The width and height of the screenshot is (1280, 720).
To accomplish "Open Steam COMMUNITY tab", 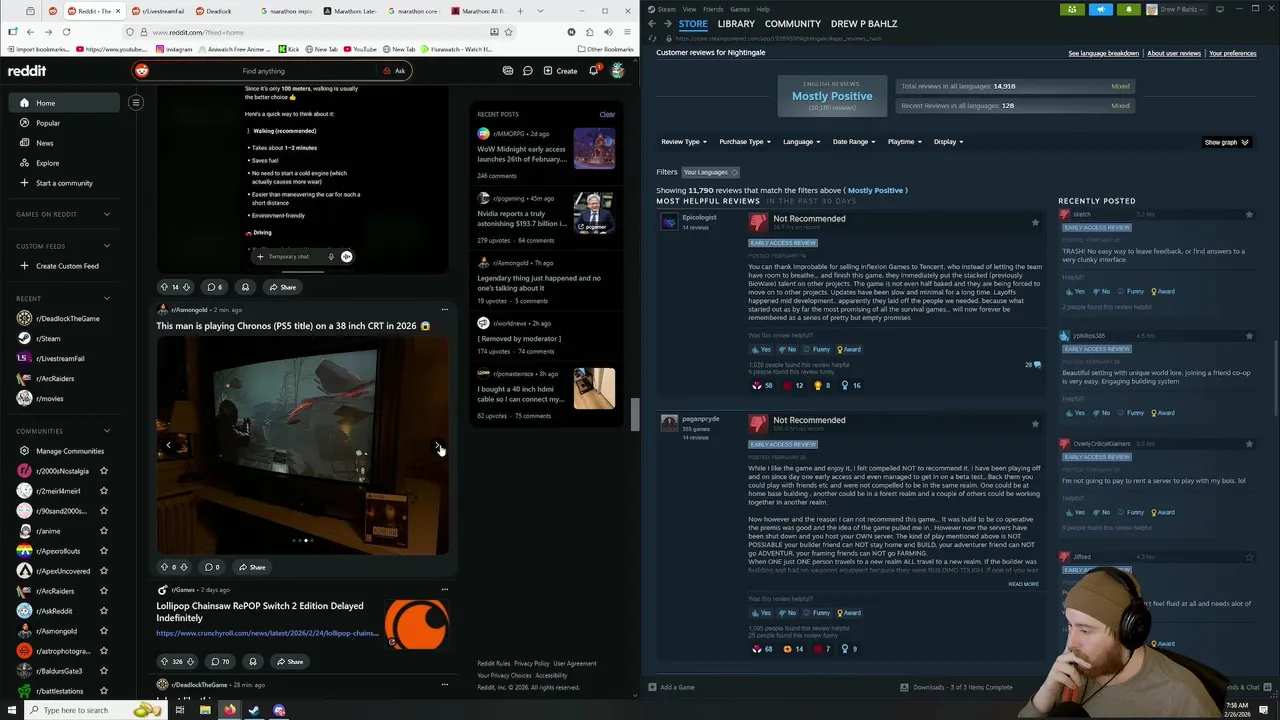I will [793, 23].
